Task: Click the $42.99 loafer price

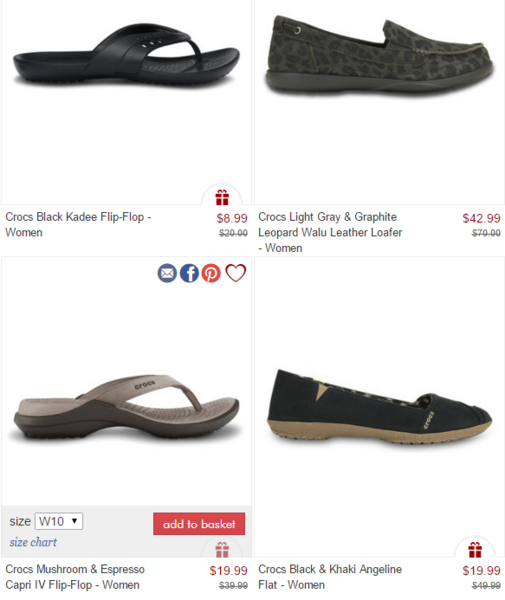Action: coord(481,218)
